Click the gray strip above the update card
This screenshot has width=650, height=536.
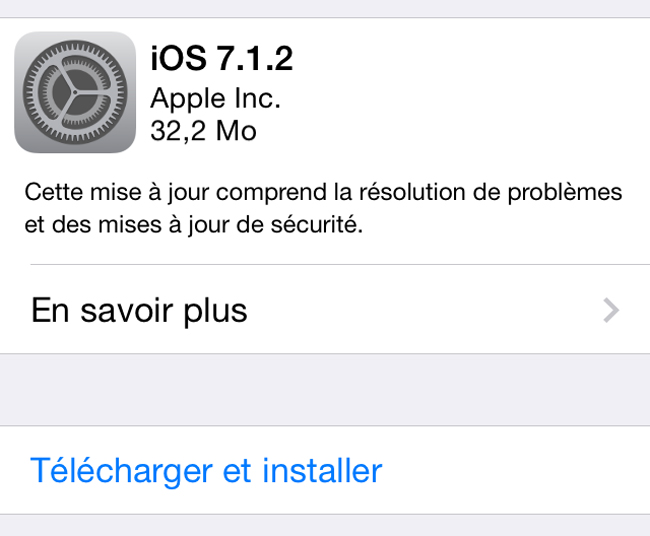tap(325, 8)
